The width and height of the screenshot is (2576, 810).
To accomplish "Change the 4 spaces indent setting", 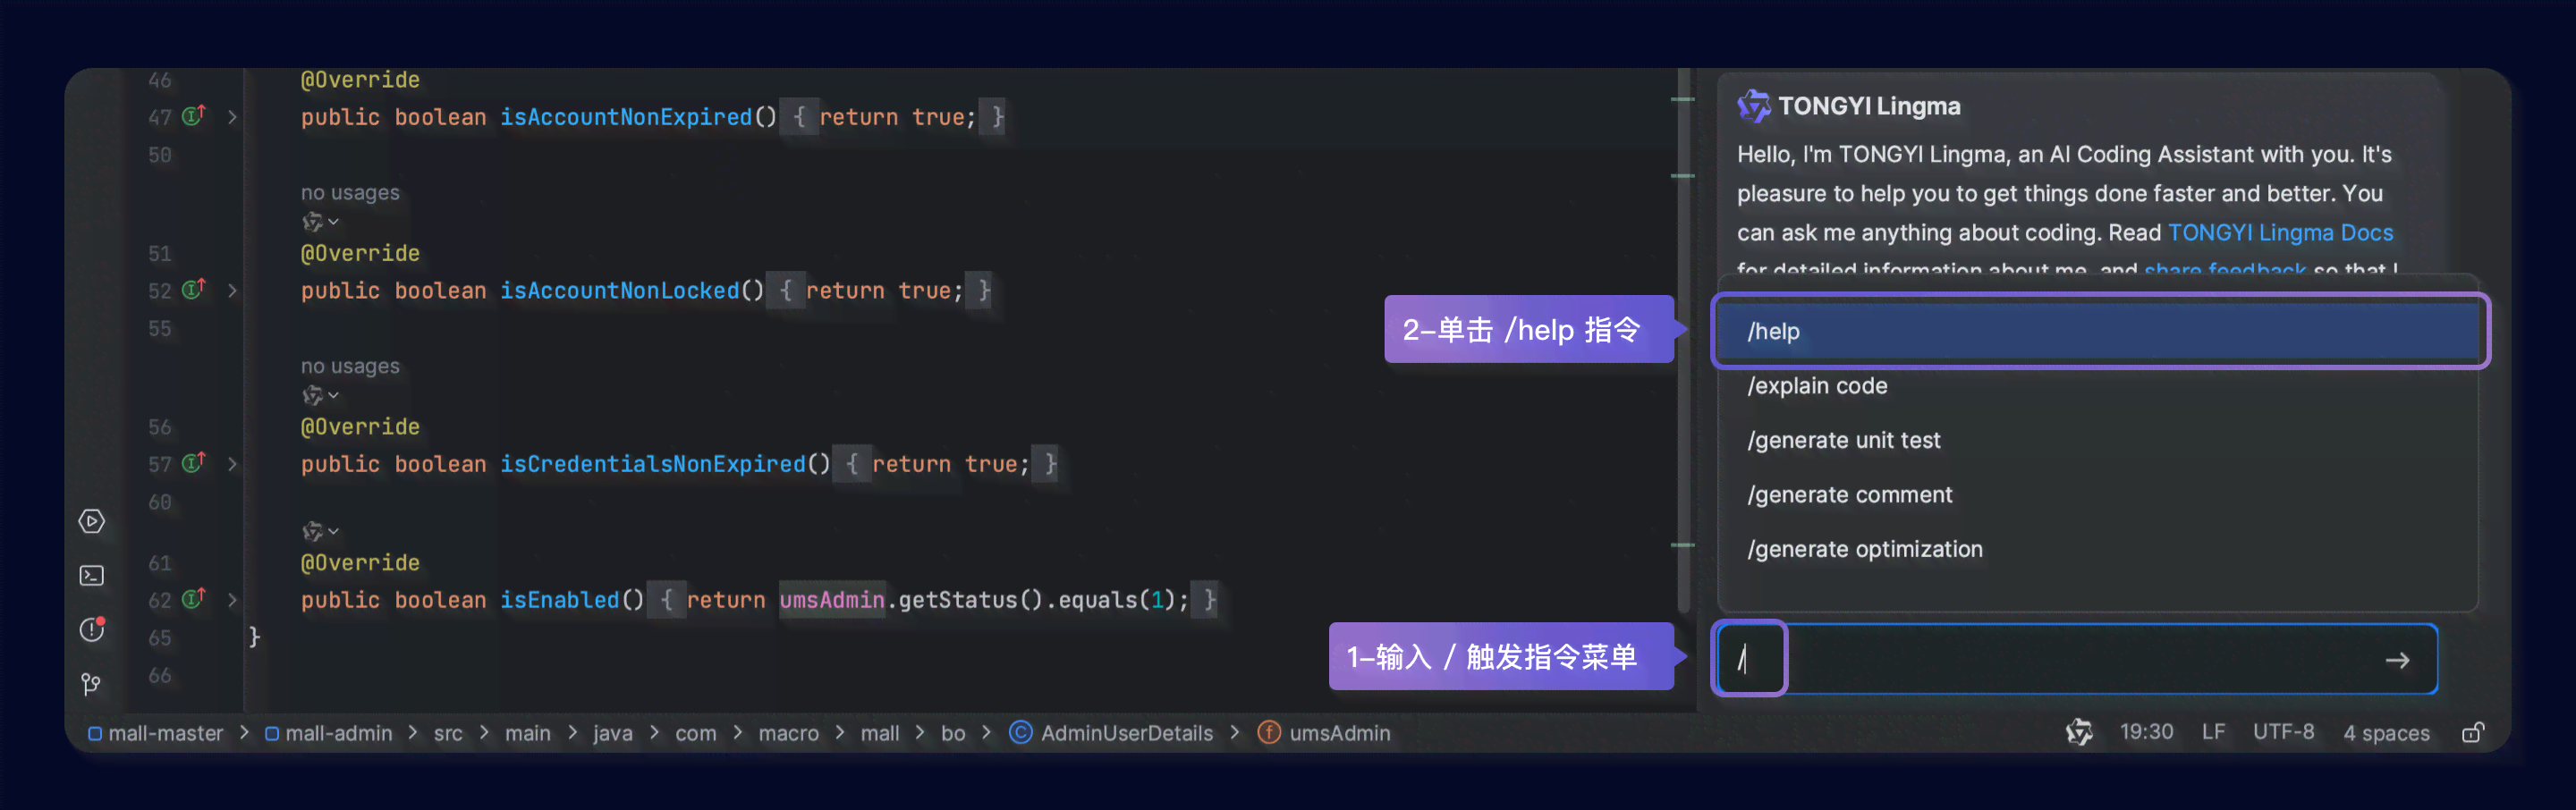I will coord(2386,733).
